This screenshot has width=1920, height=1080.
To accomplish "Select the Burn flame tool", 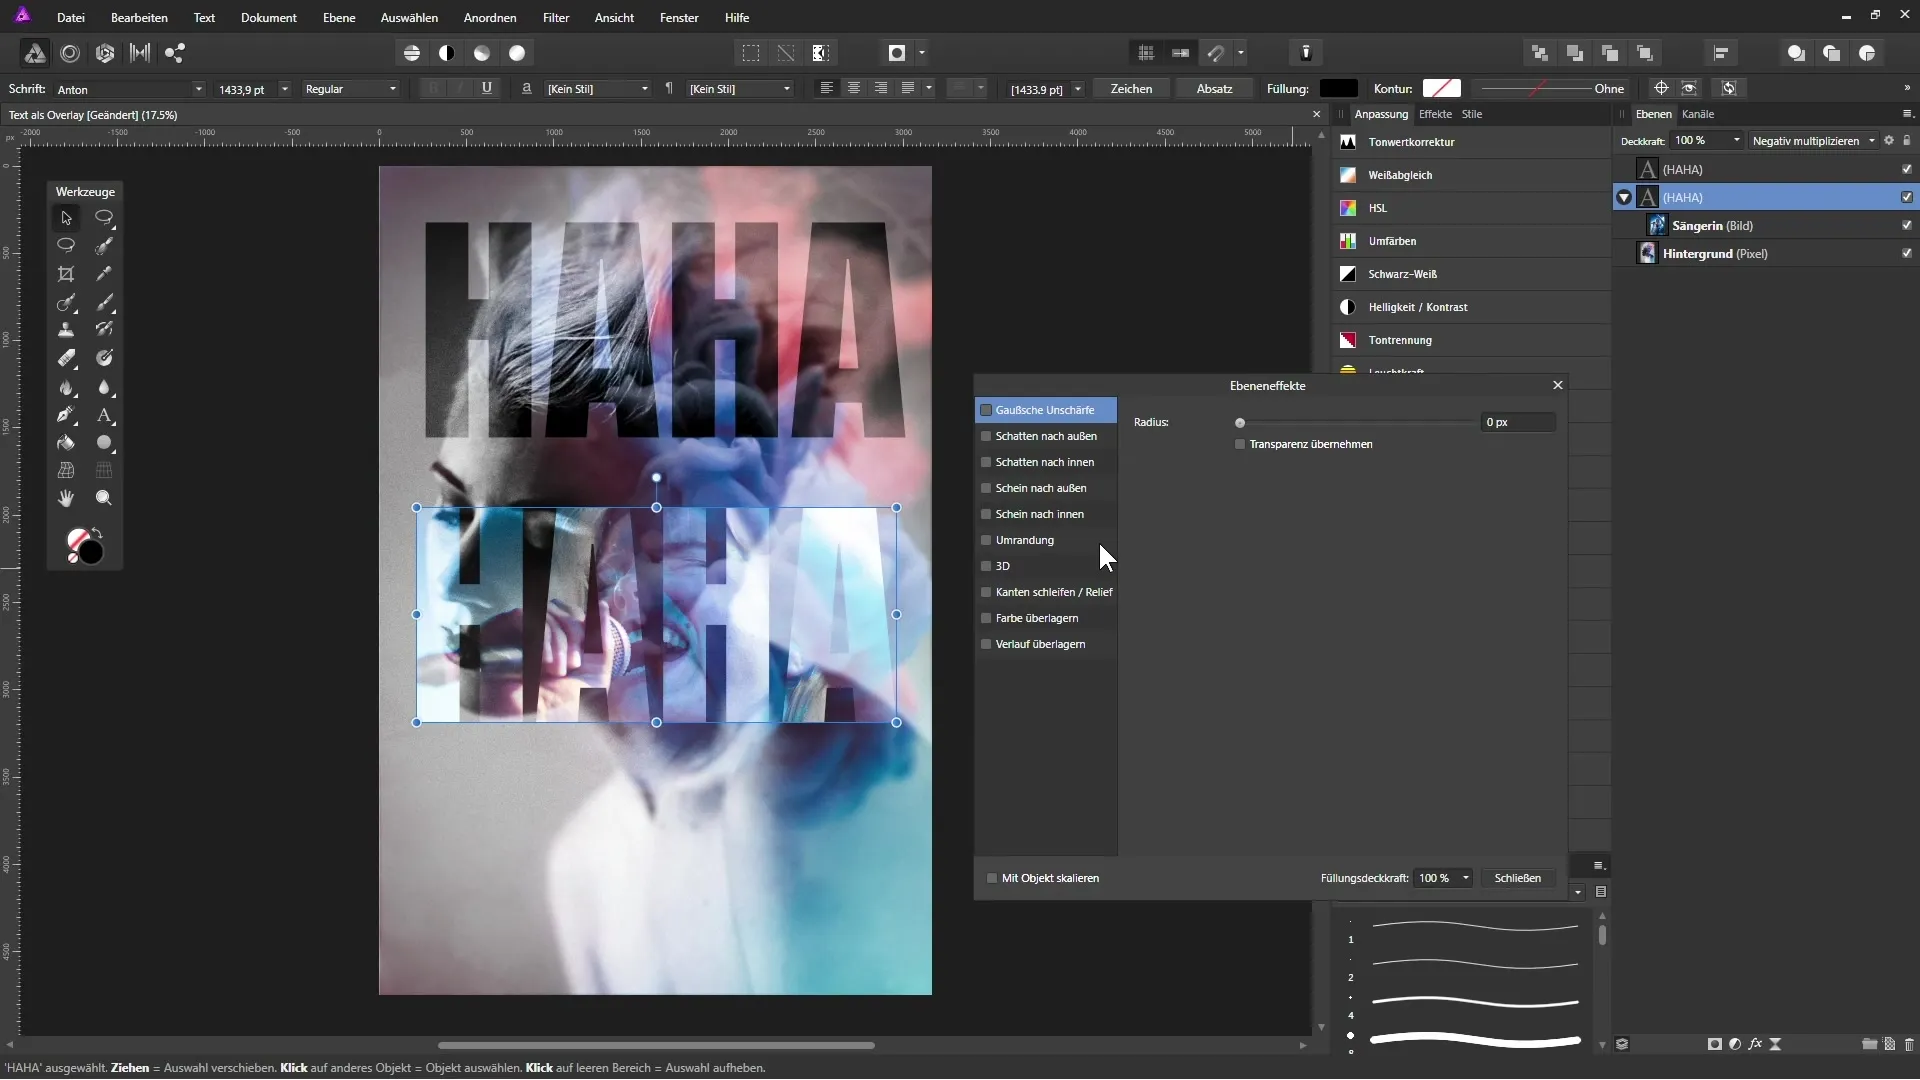I will (x=66, y=387).
